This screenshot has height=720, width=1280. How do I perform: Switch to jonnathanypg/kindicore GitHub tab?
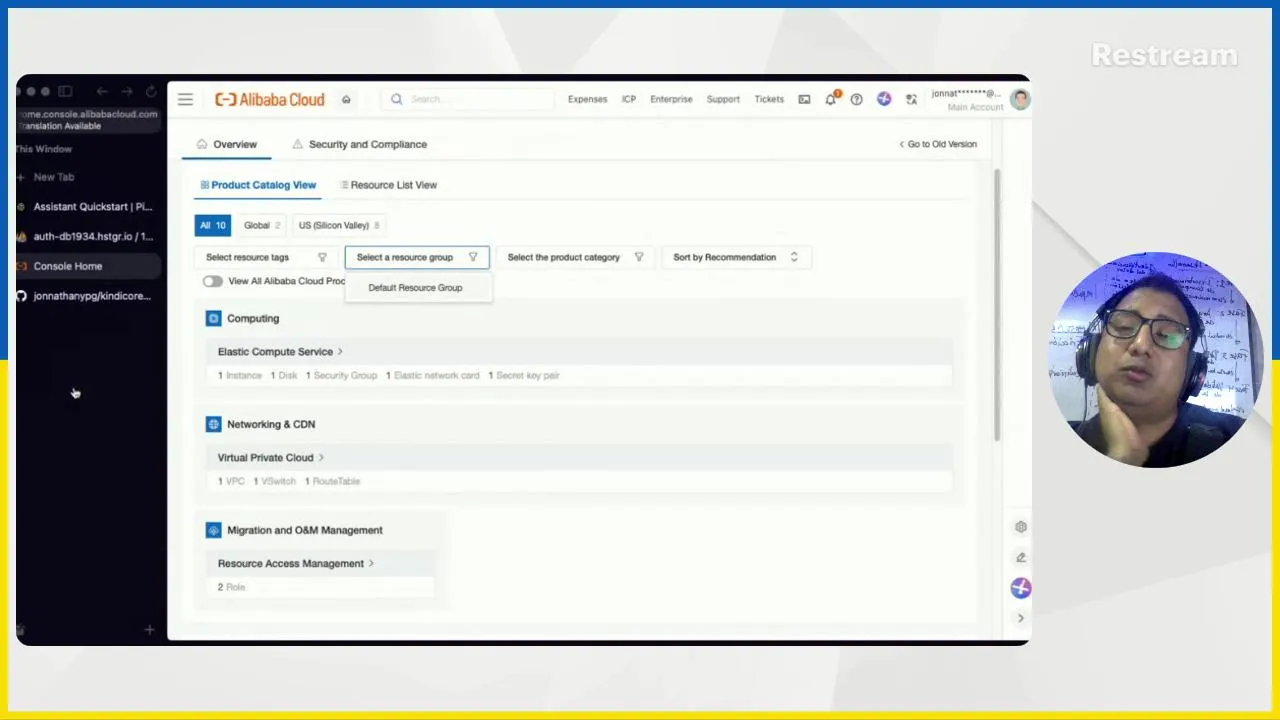(88, 296)
